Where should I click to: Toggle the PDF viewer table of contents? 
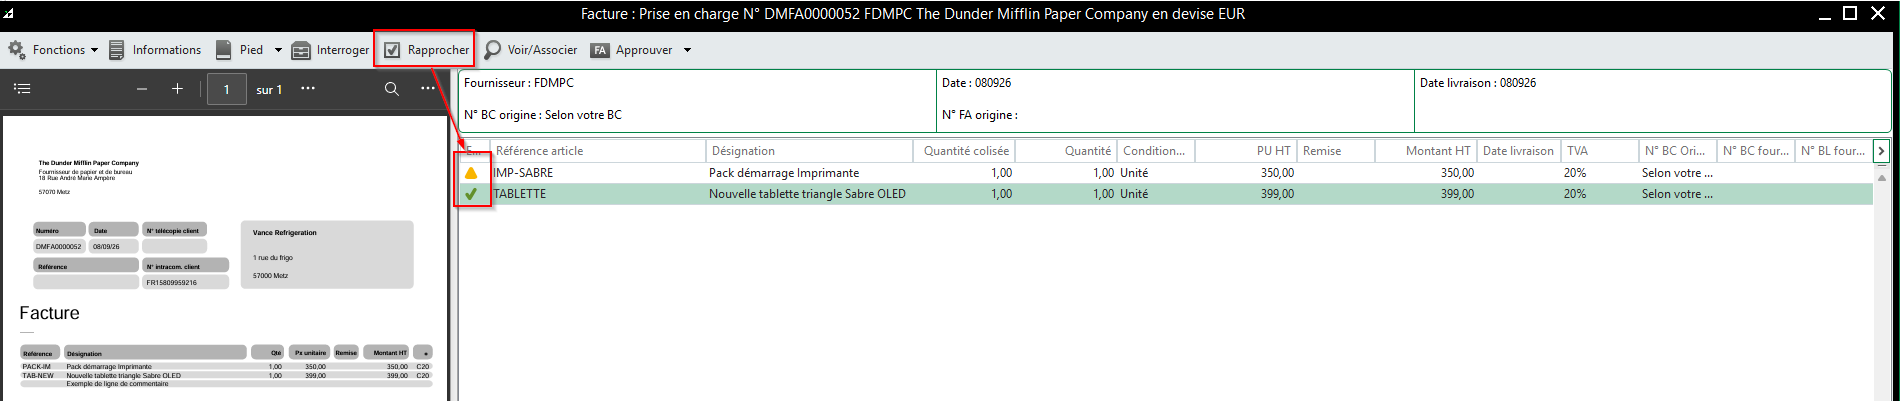22,88
